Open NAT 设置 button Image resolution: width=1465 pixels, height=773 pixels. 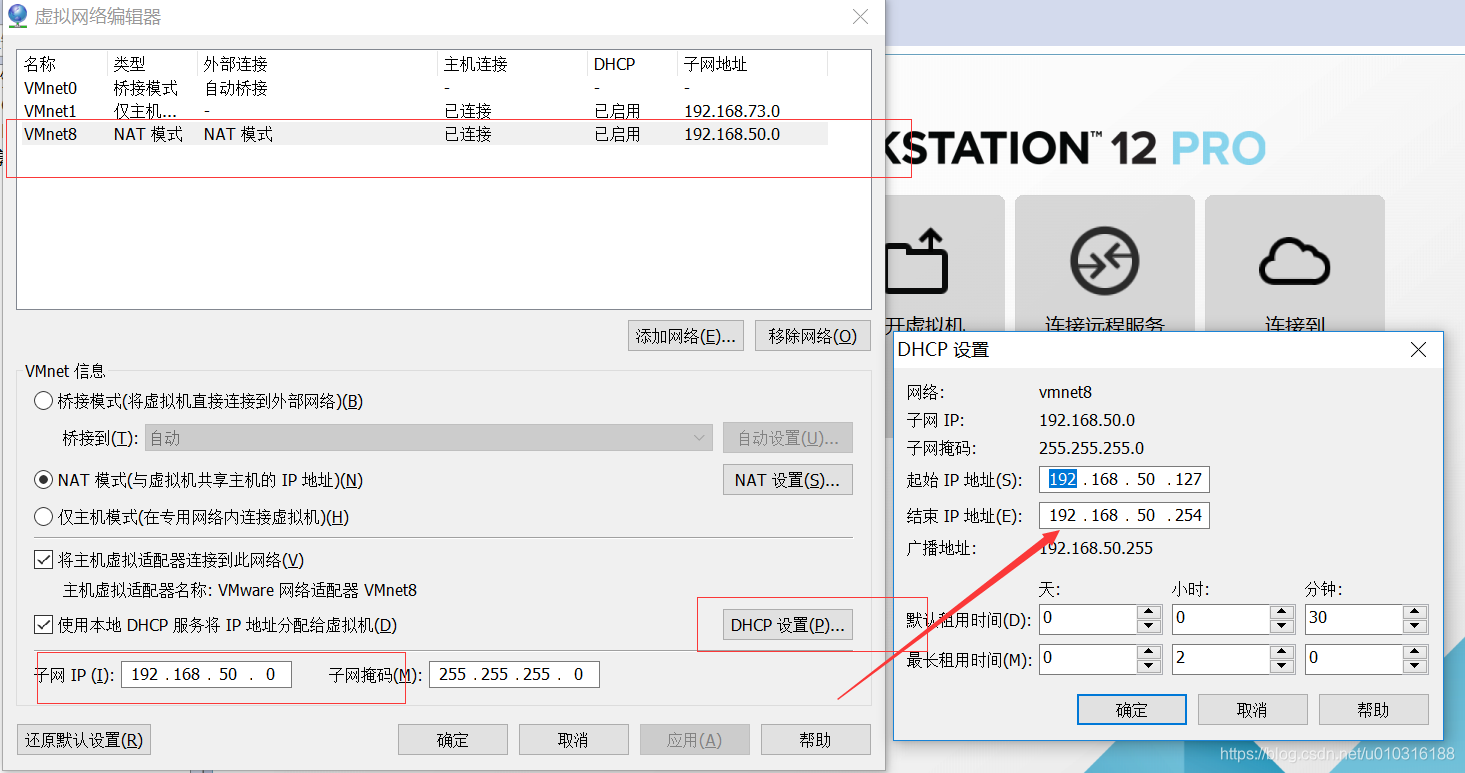tap(788, 480)
